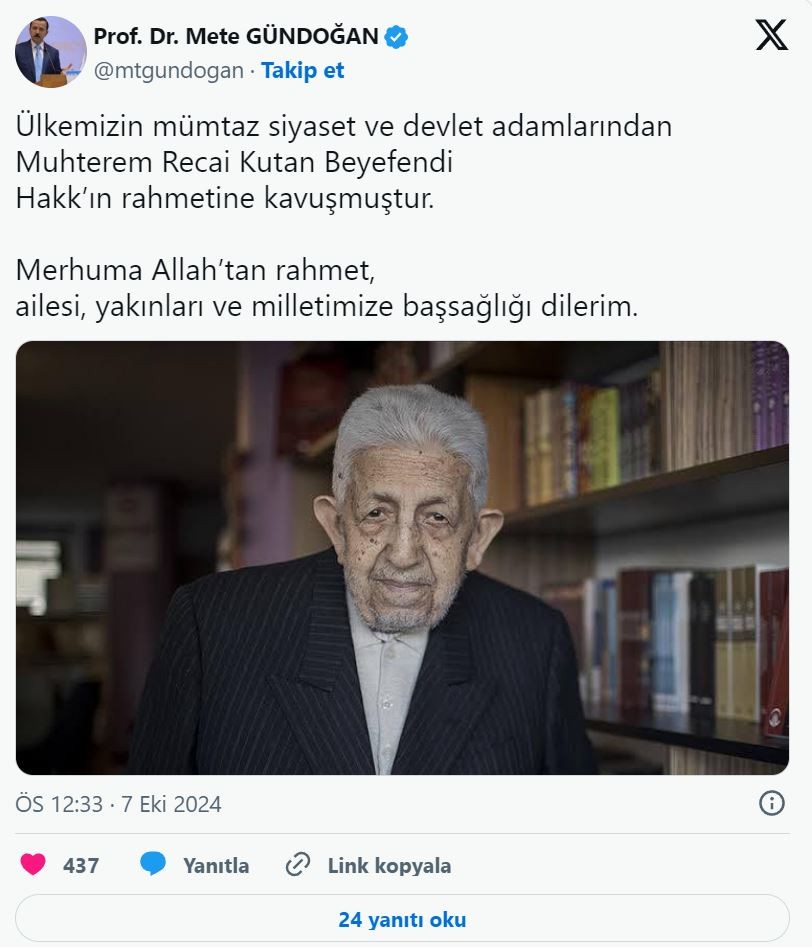Like the tweet with heart icon
Viewport: 812px width, 947px height.
pyautogui.click(x=33, y=864)
